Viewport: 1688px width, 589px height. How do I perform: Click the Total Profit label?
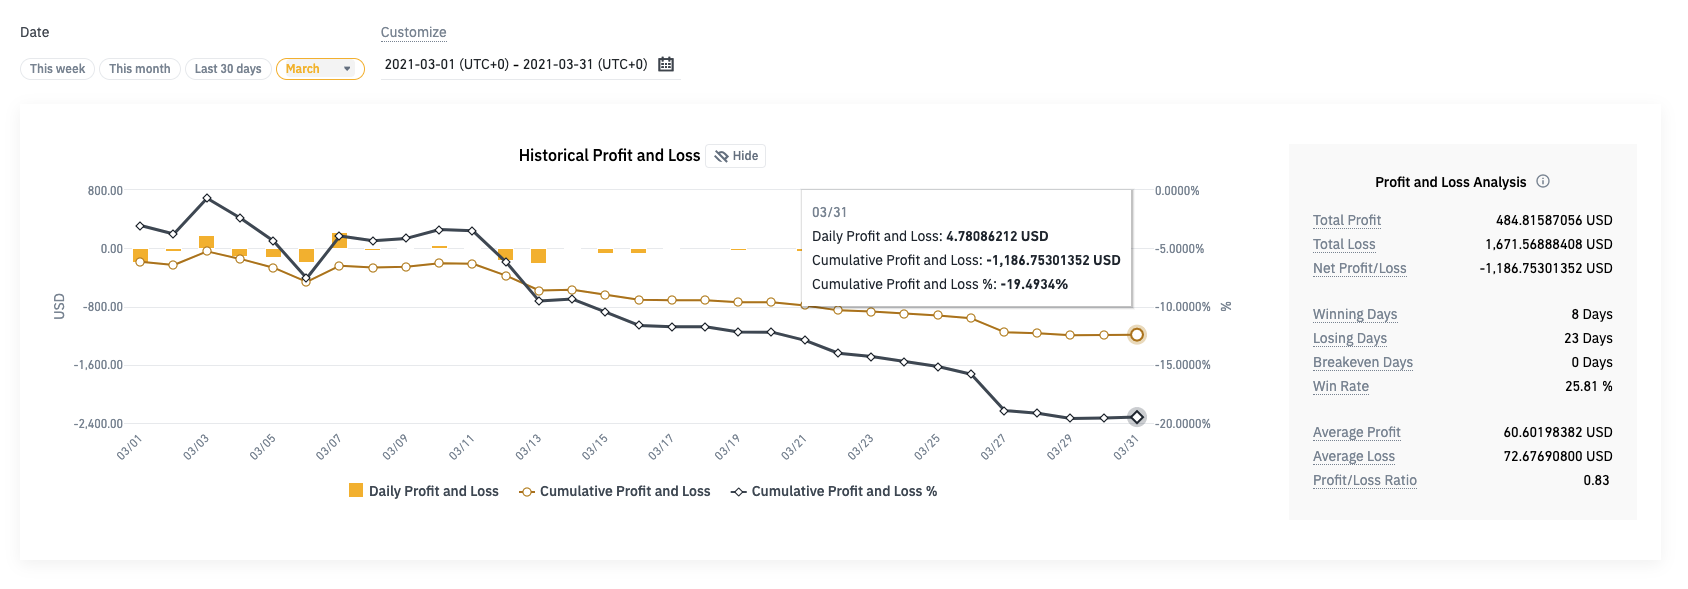(x=1346, y=220)
